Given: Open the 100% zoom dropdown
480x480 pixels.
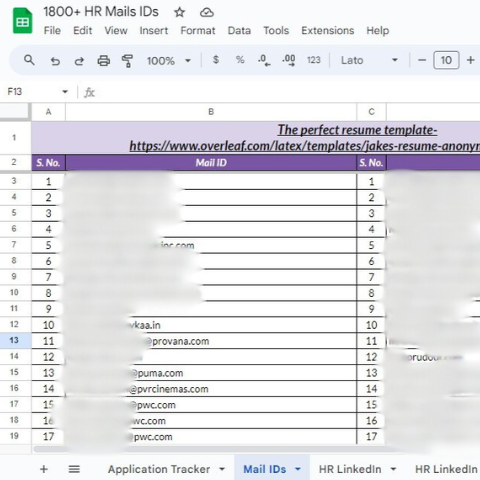Looking at the screenshot, I should (169, 61).
